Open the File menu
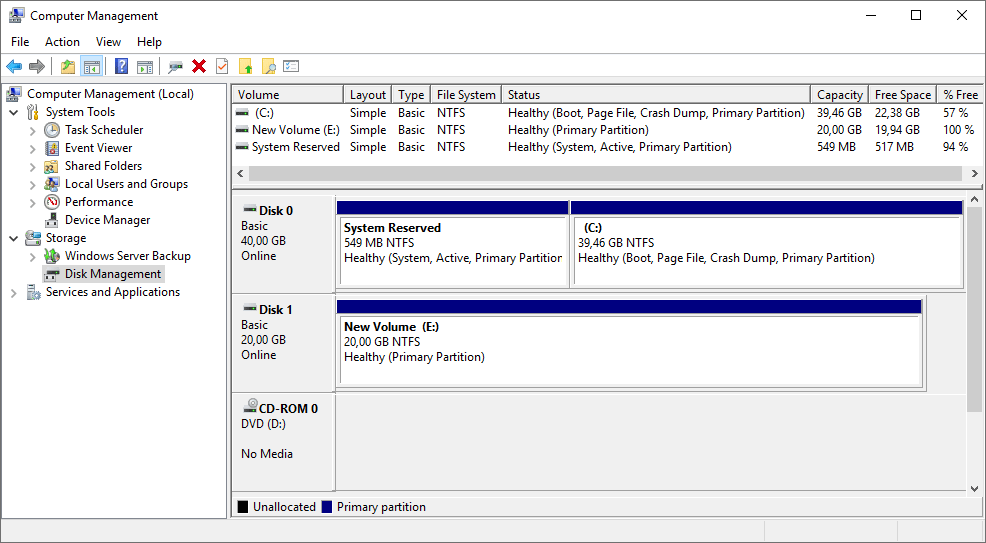986x543 pixels. click(20, 42)
